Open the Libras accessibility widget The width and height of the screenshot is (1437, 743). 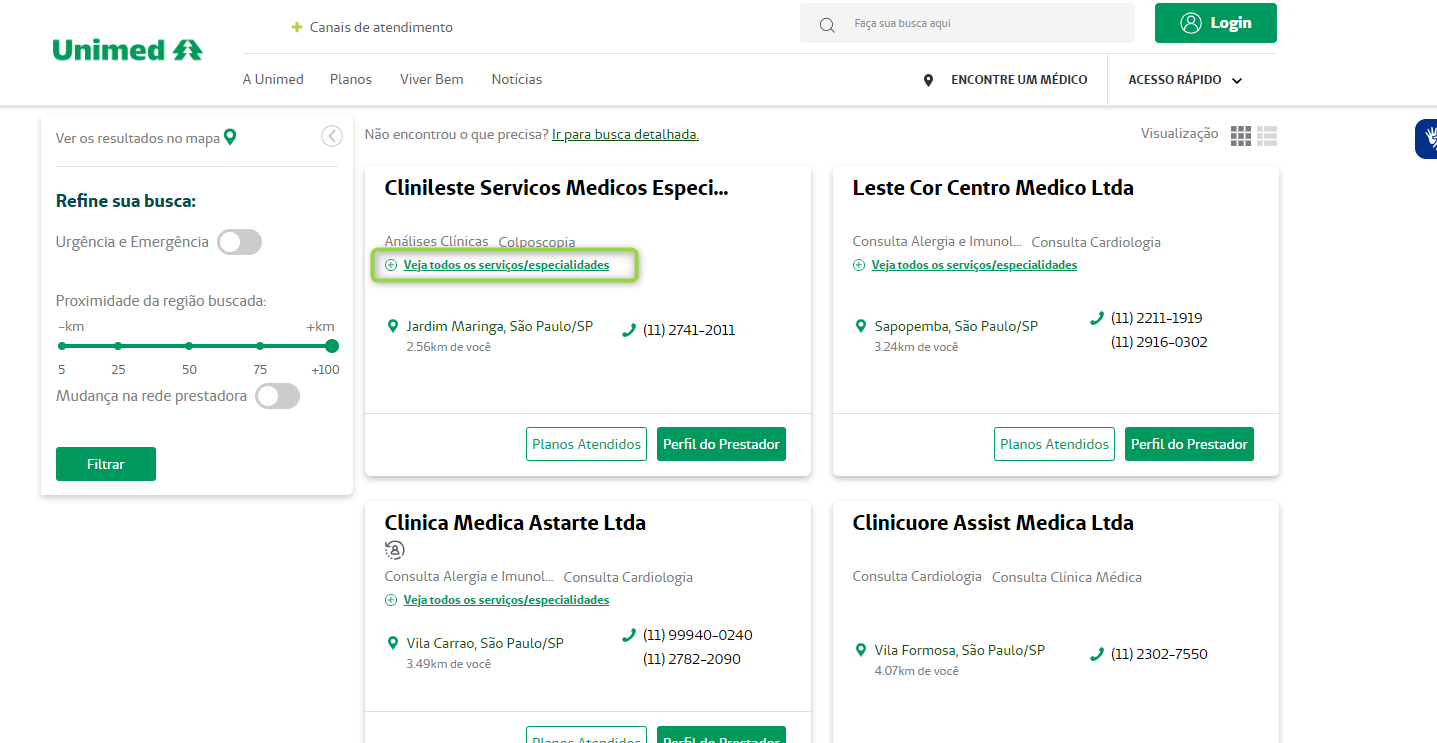[x=1426, y=139]
